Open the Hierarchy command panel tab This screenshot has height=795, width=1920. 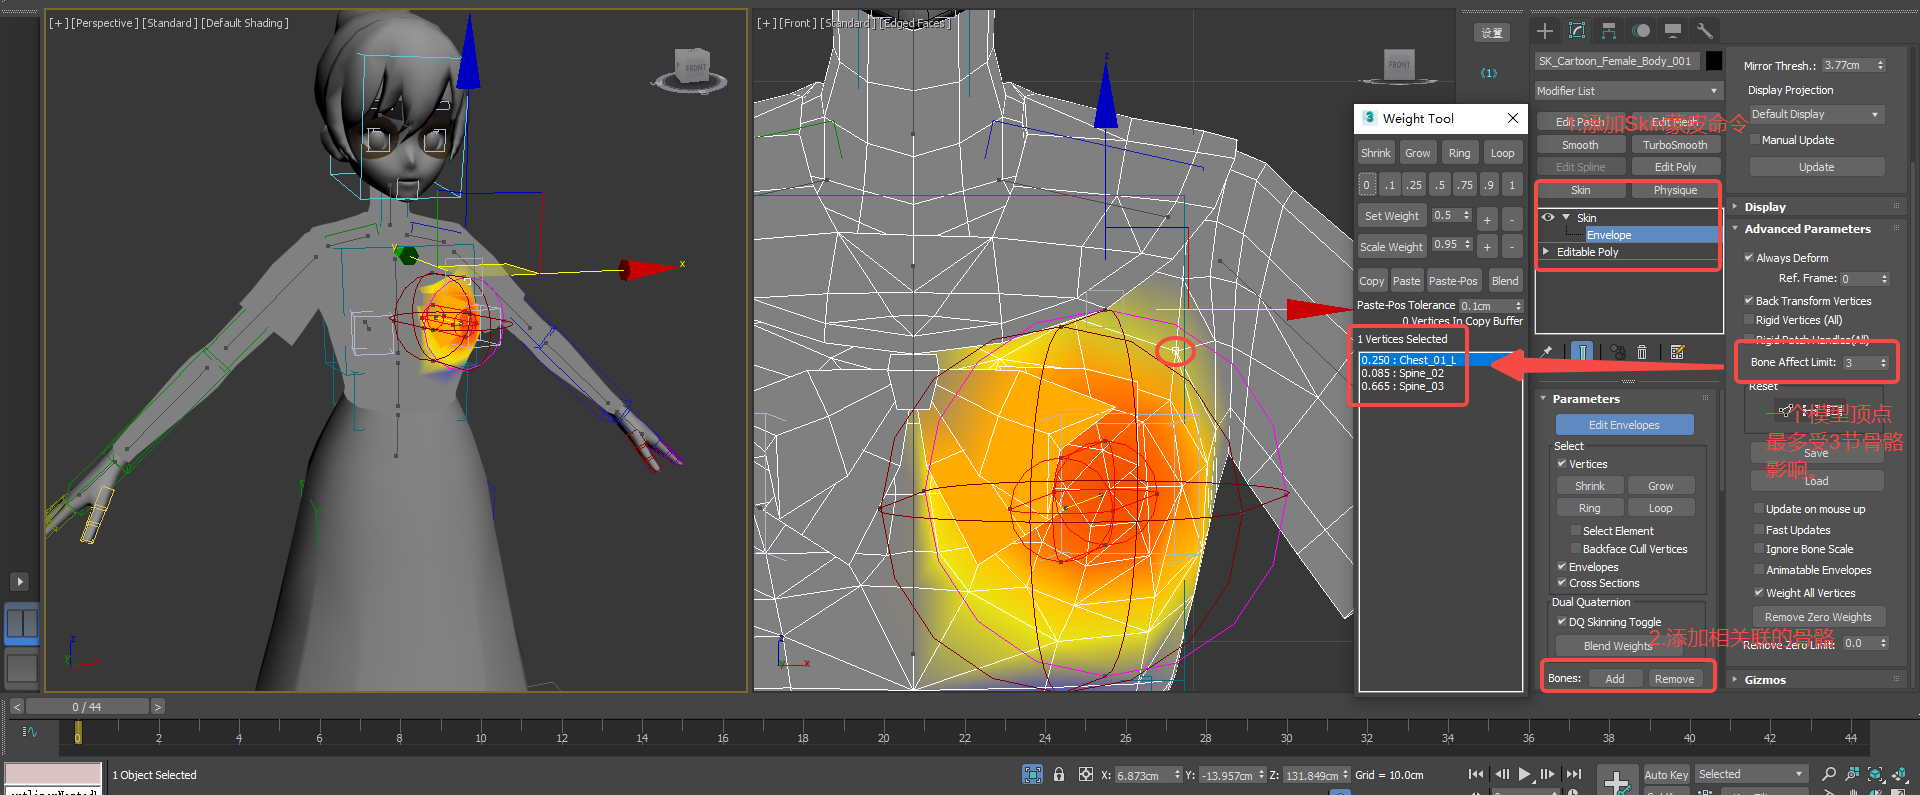coord(1609,31)
